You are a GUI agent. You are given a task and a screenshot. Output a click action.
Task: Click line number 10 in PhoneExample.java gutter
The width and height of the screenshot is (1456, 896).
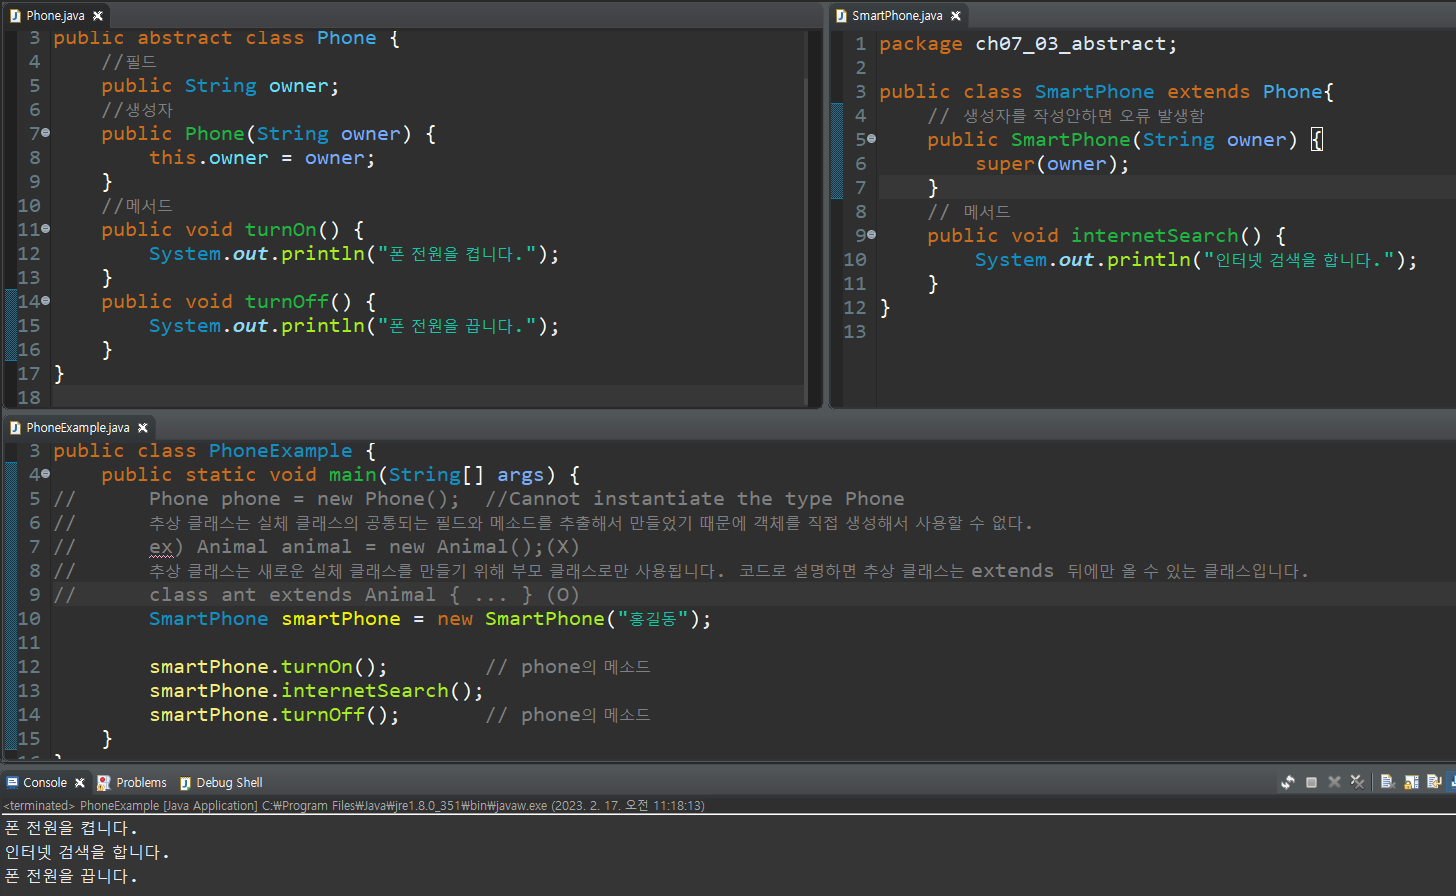coord(29,619)
